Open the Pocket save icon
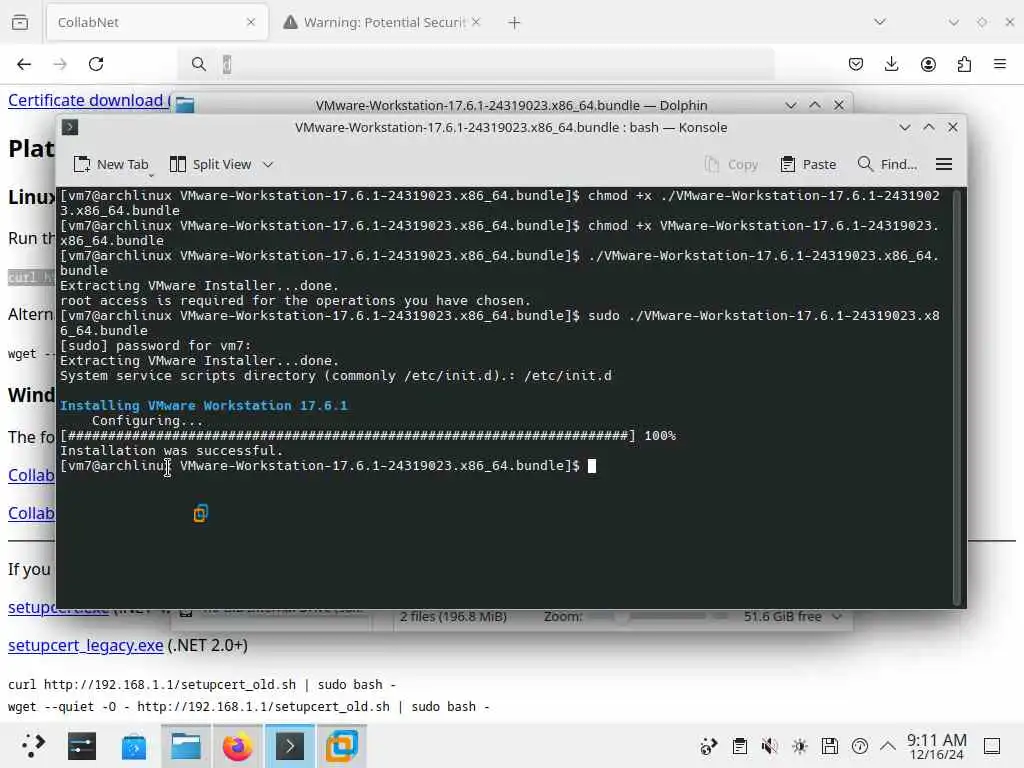 [856, 64]
